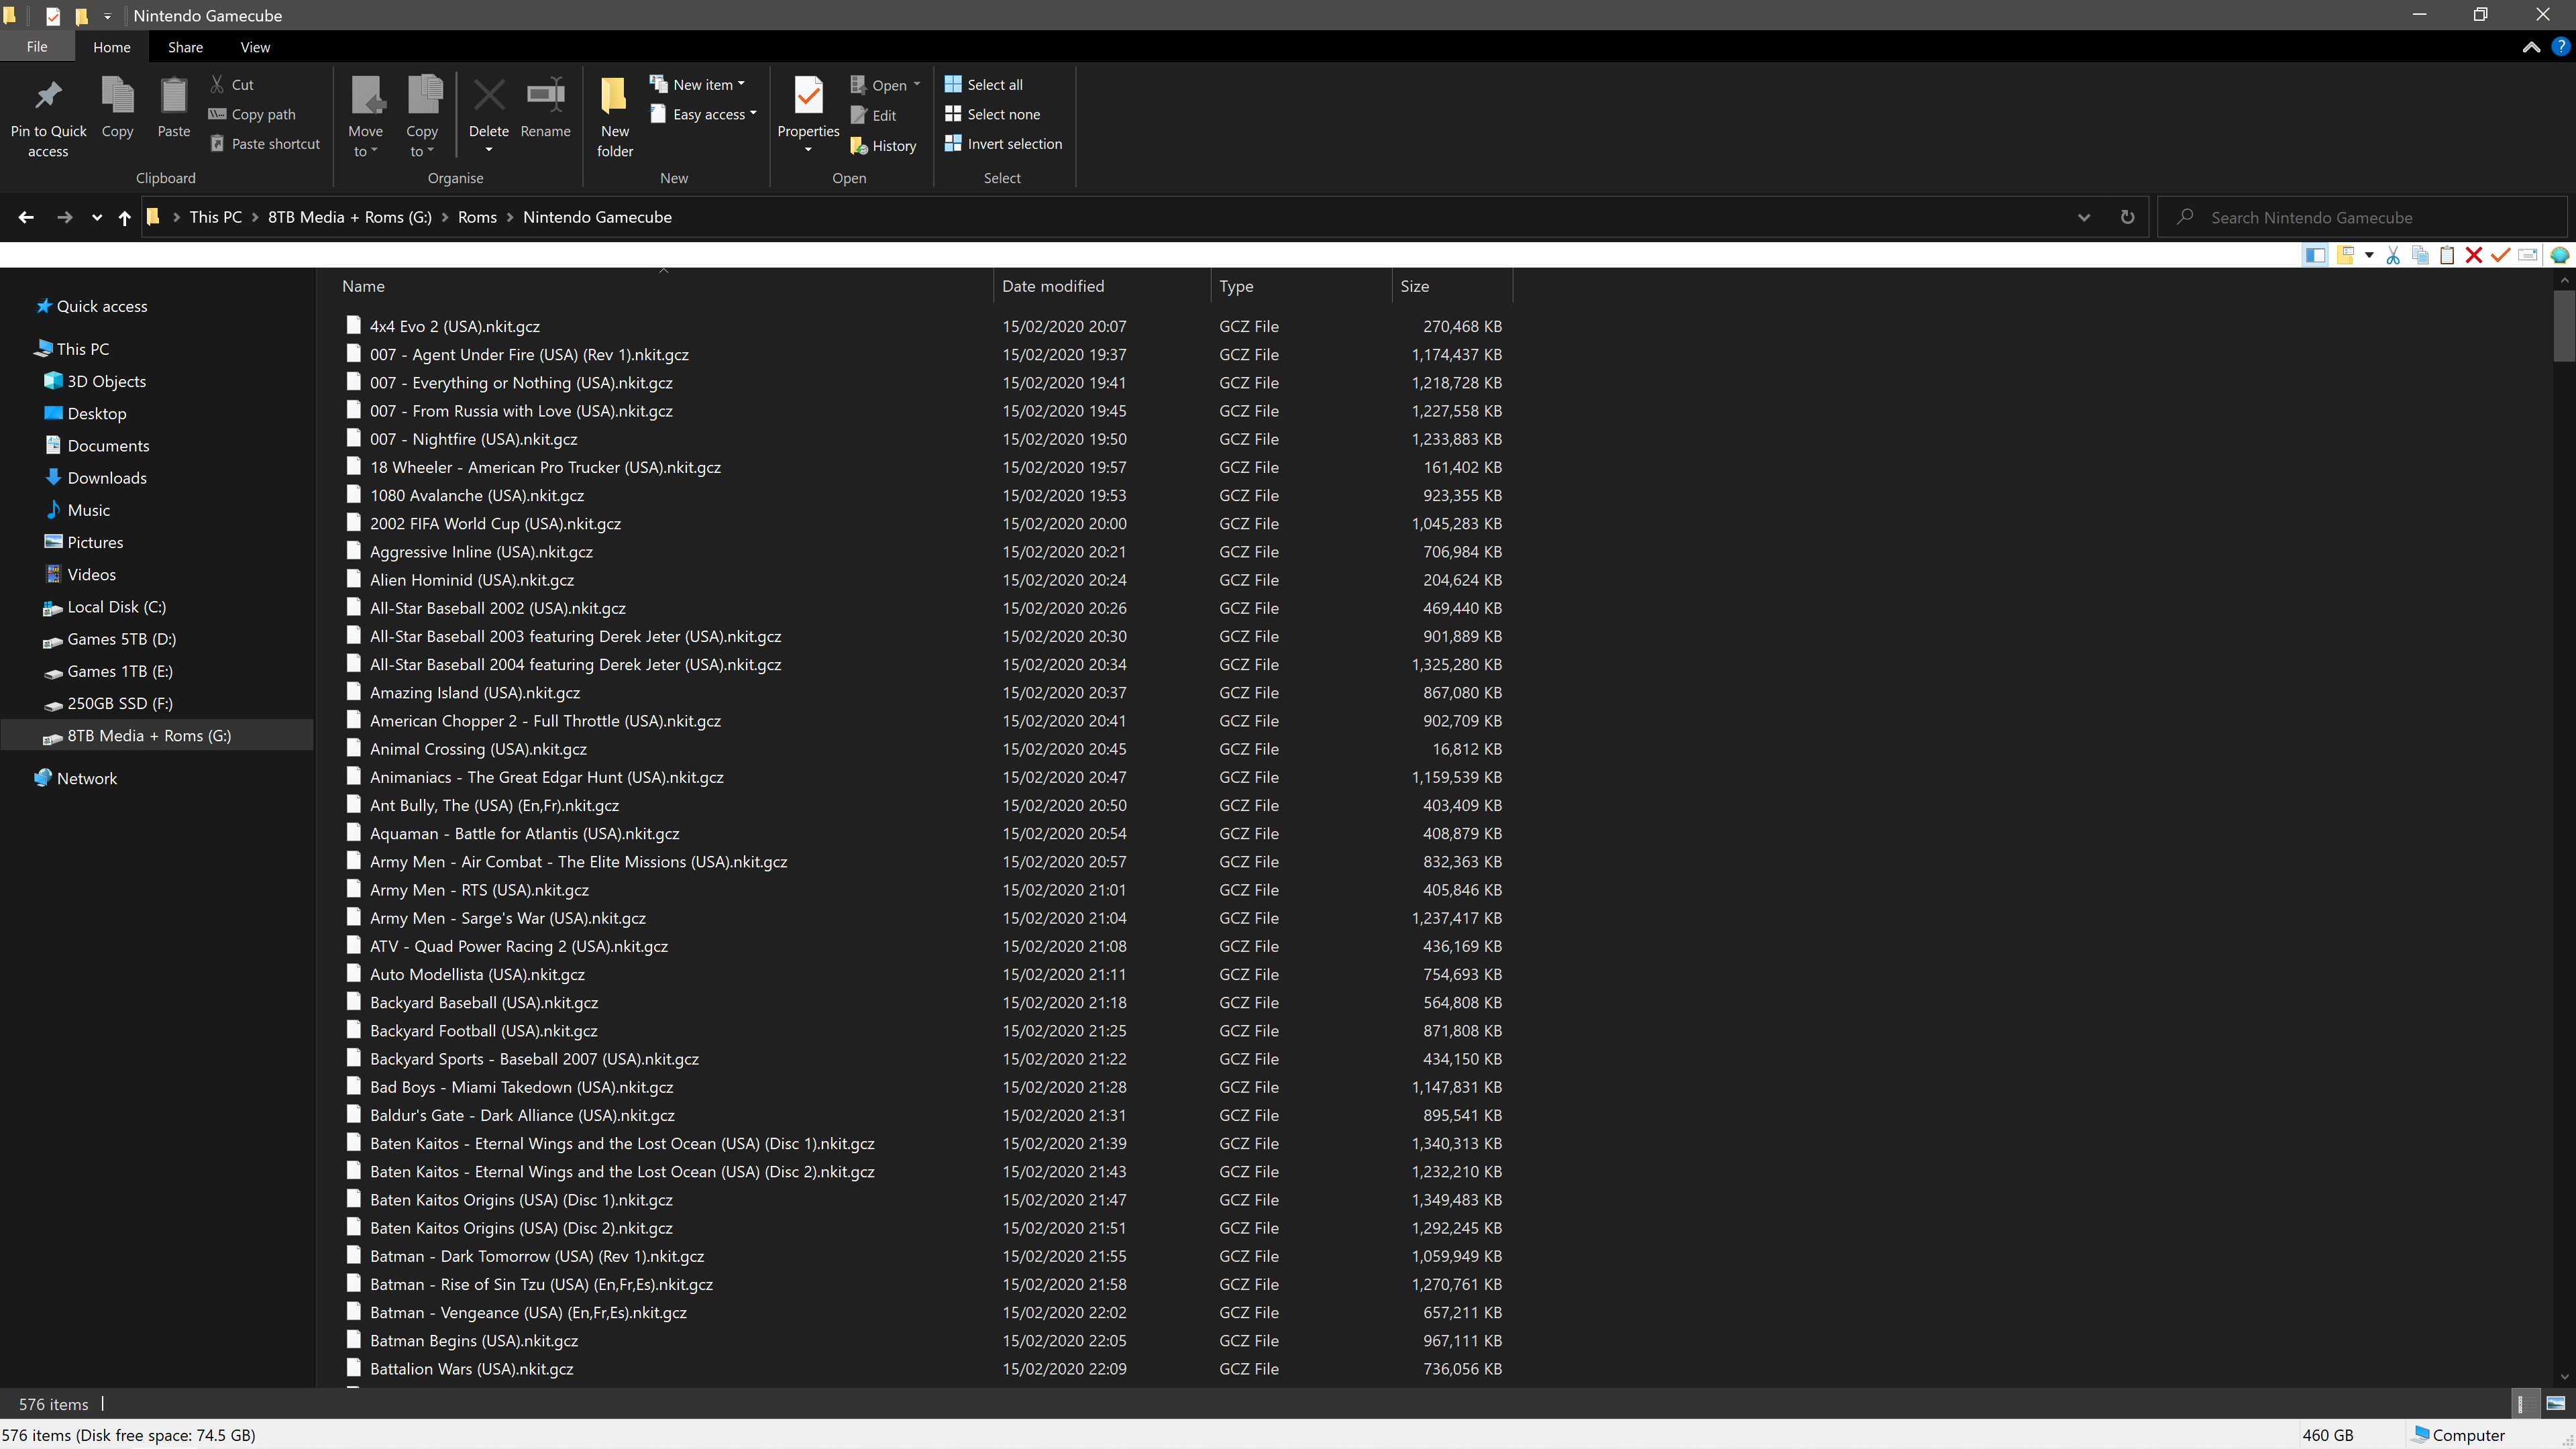This screenshot has height=1449, width=2576.
Task: Open the Copy to dropdown
Action: coord(422,116)
